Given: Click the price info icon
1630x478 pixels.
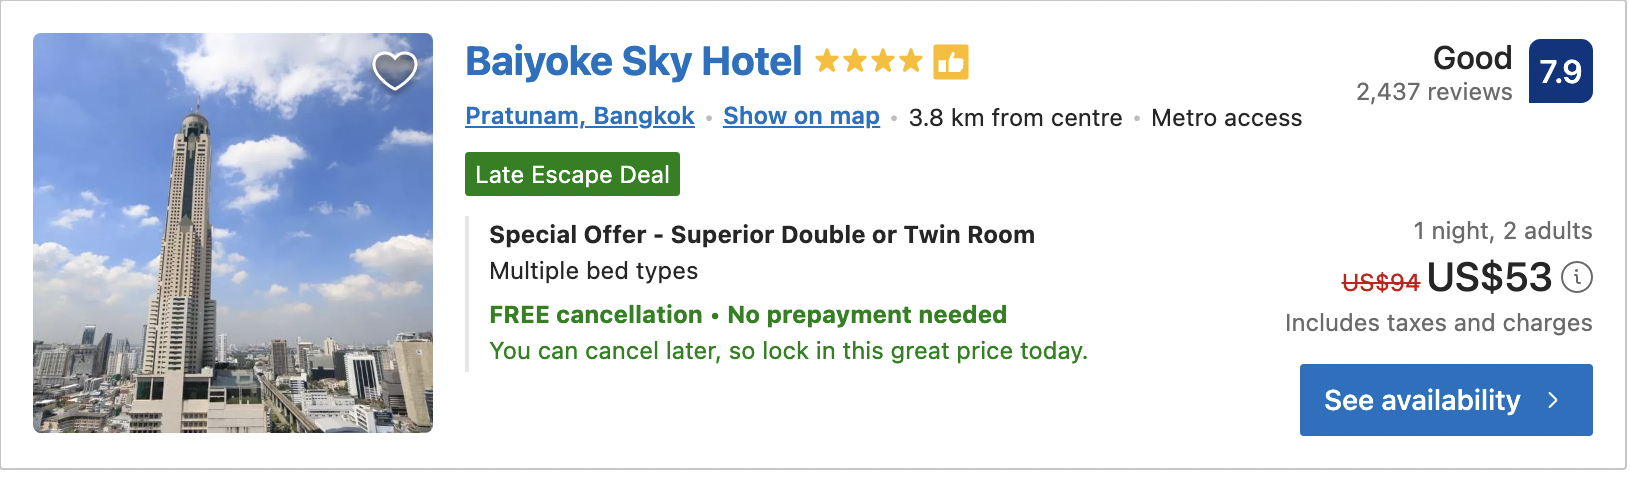Looking at the screenshot, I should [x=1577, y=277].
